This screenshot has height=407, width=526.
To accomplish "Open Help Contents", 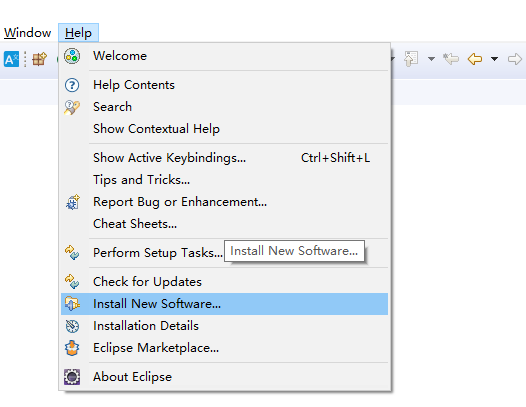I will [x=224, y=85].
